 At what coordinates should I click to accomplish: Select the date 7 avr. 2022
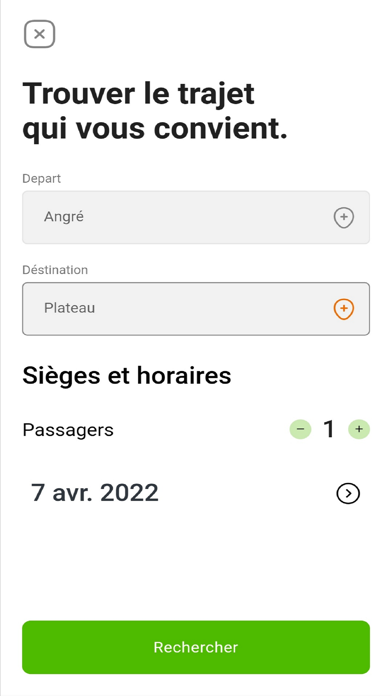click(x=95, y=493)
